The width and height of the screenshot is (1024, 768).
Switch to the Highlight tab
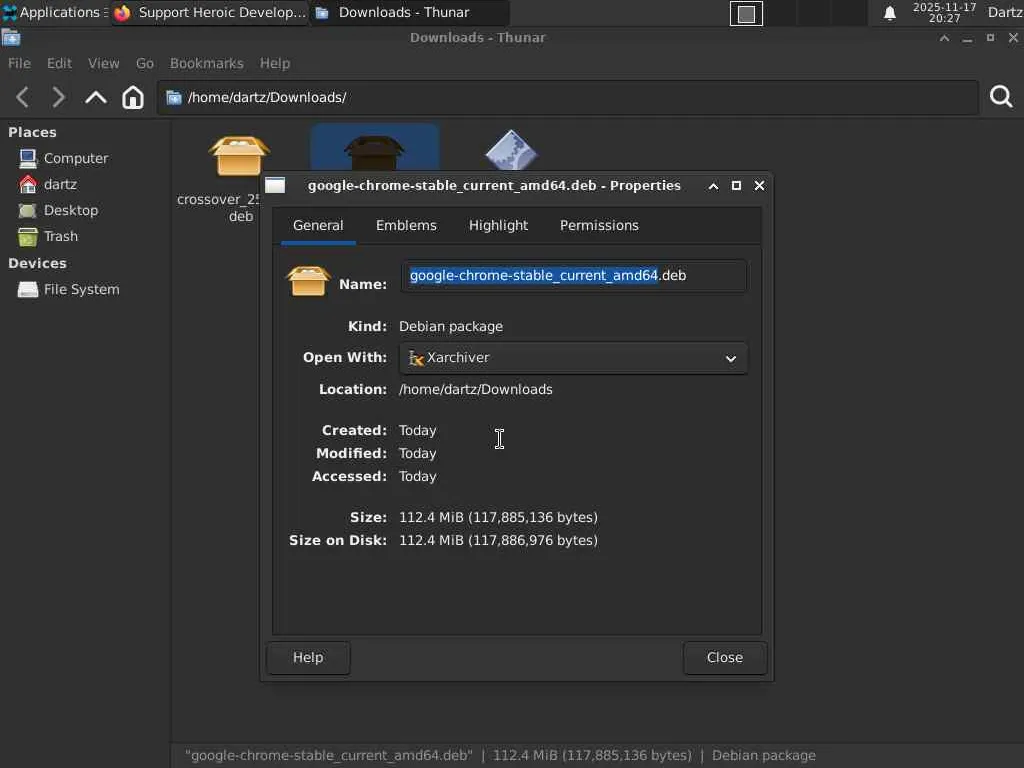498,225
